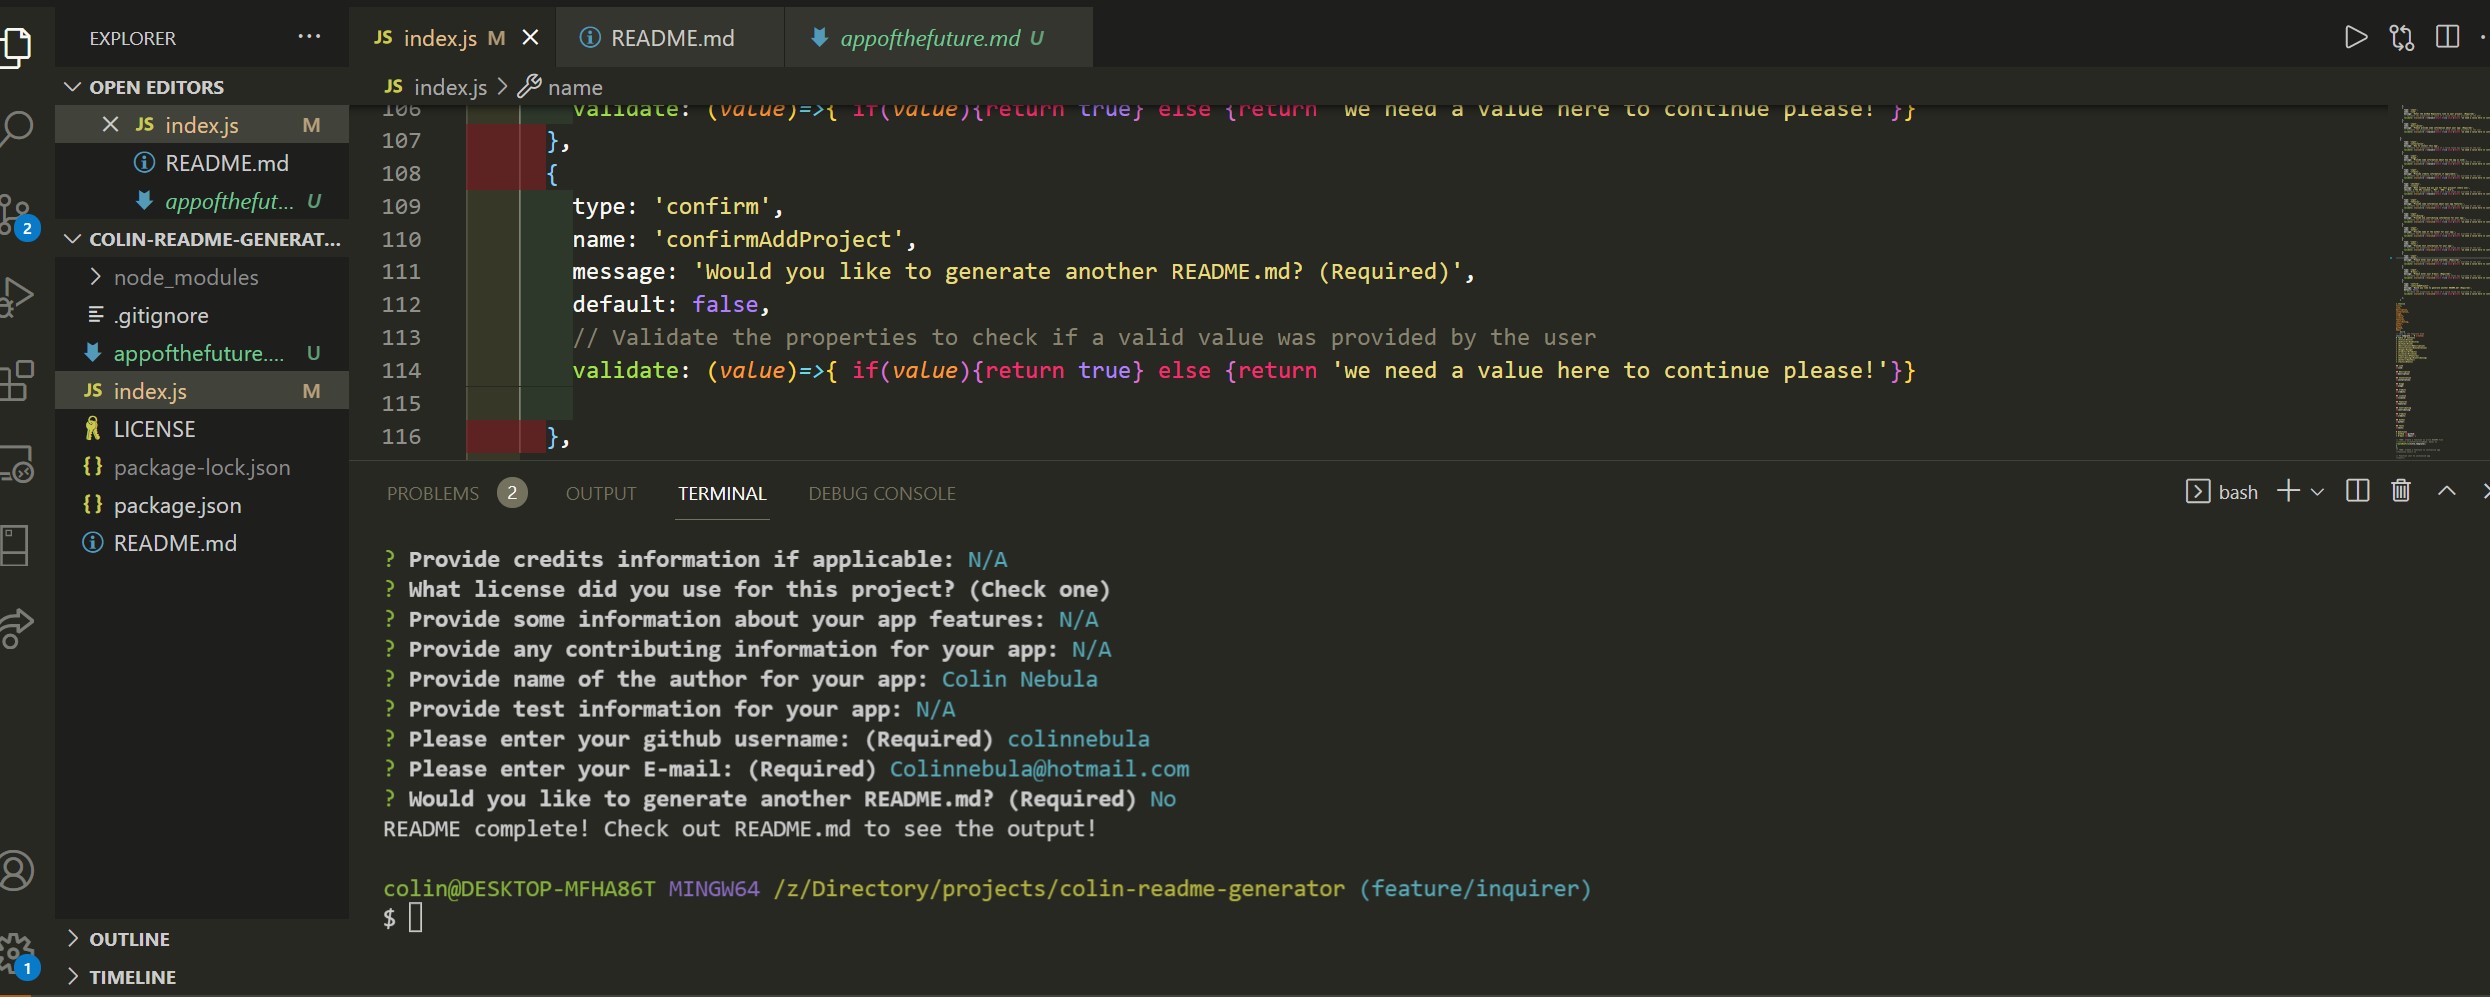Open a new terminal with the plus icon
This screenshot has height=997, width=2490.
pos(2290,491)
